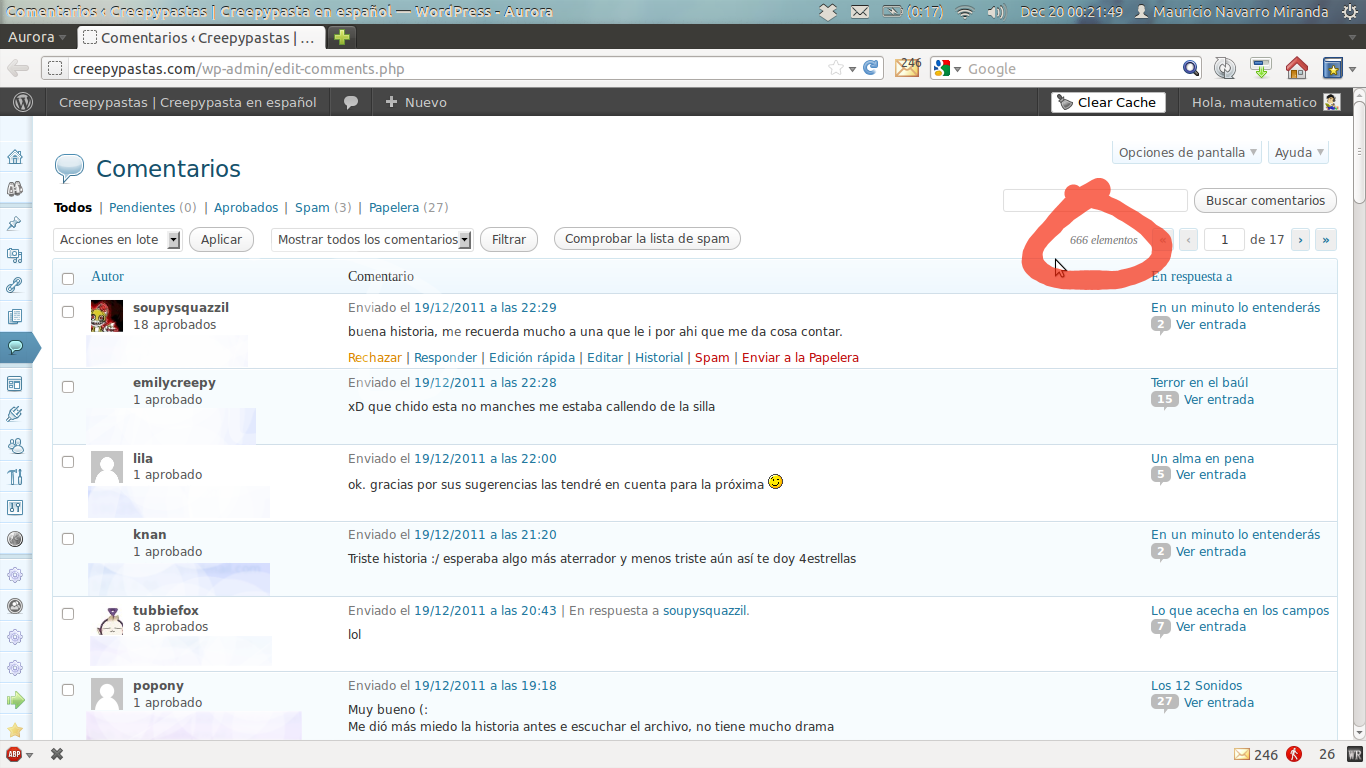This screenshot has width=1366, height=768.
Task: Reload the page with the refresh icon
Action: 871,68
